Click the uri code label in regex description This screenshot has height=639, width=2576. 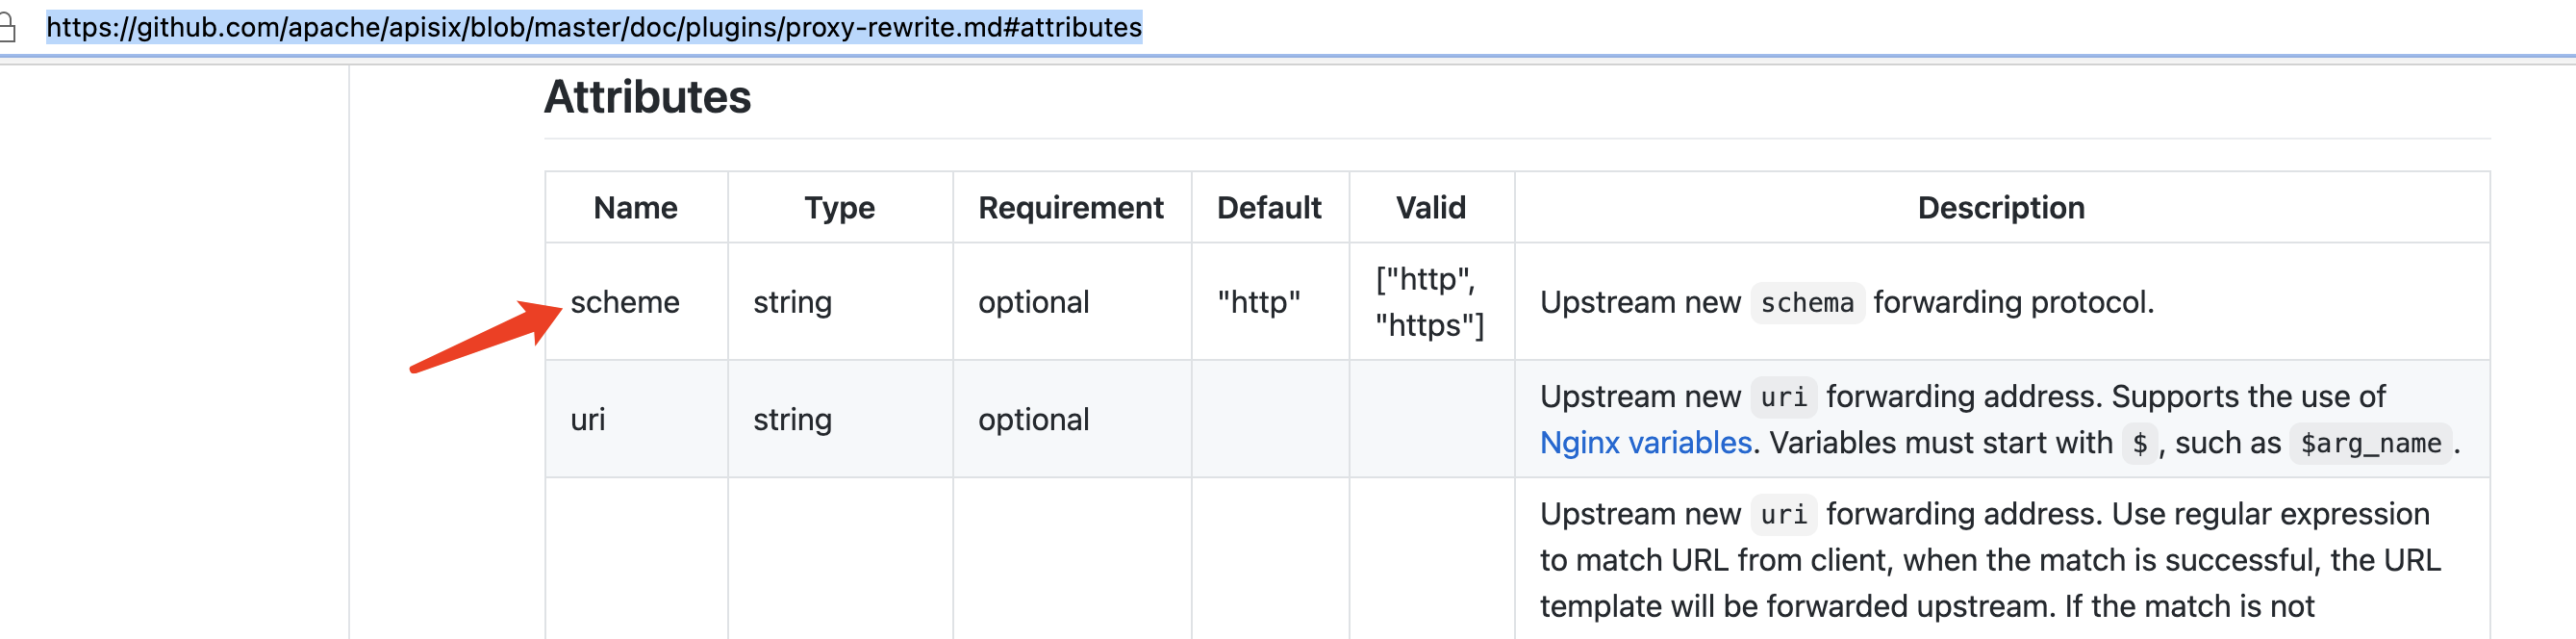coord(1783,515)
